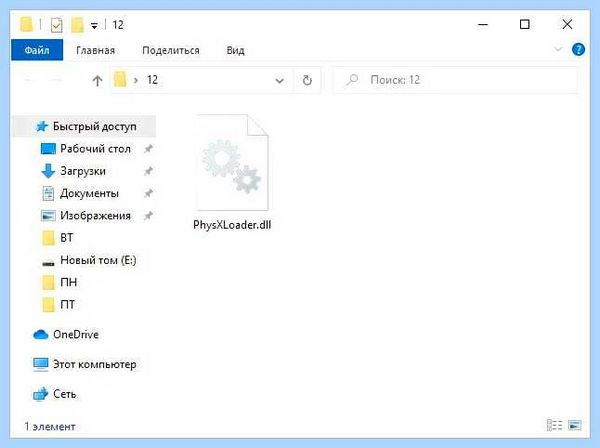
Task: Open Рабочий стол in the navigation pane
Action: pyautogui.click(x=95, y=148)
